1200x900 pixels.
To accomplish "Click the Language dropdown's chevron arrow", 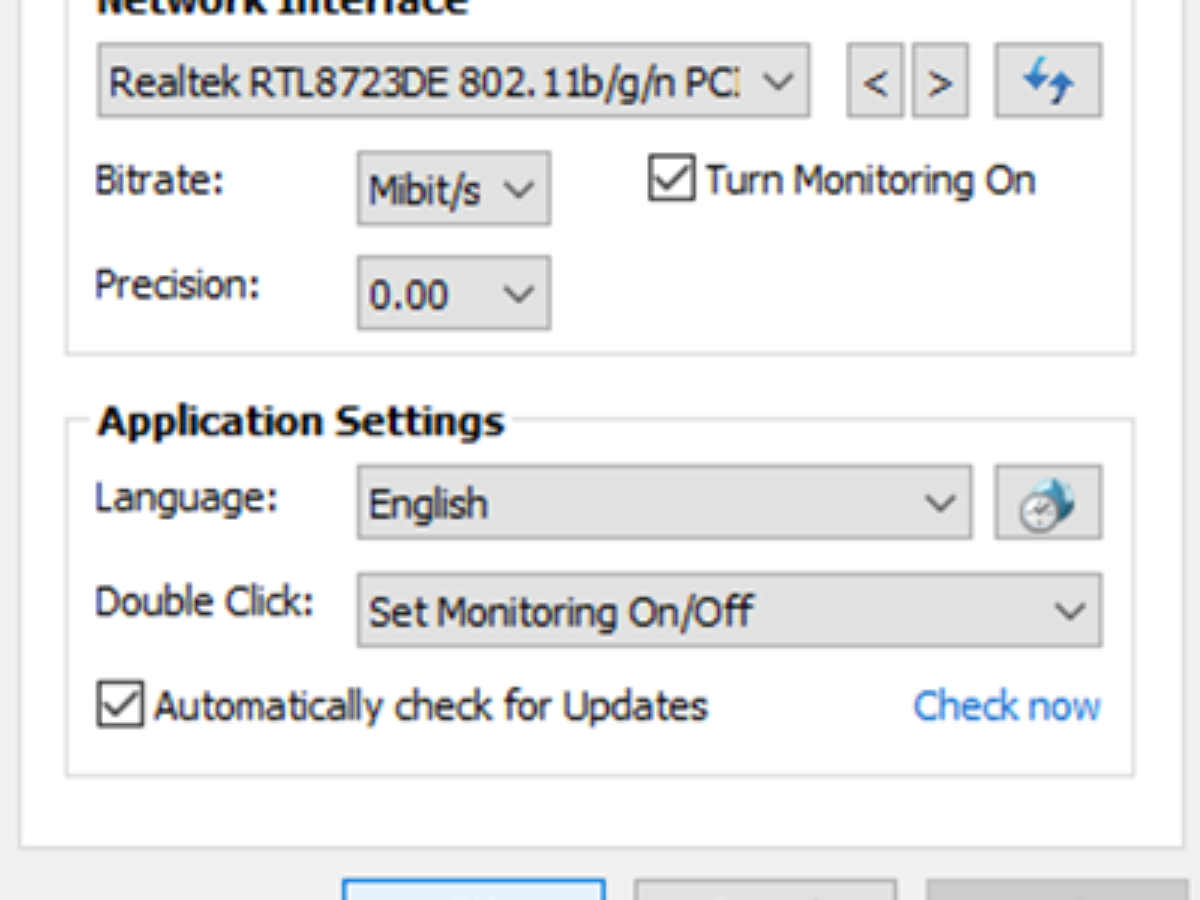I will click(939, 502).
